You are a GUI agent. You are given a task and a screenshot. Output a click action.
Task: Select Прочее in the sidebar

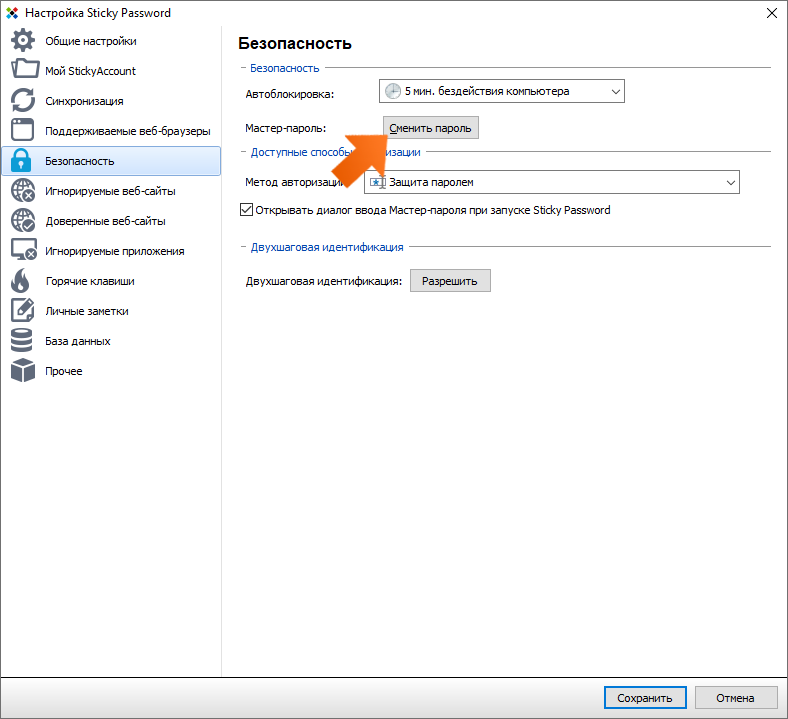pos(64,371)
